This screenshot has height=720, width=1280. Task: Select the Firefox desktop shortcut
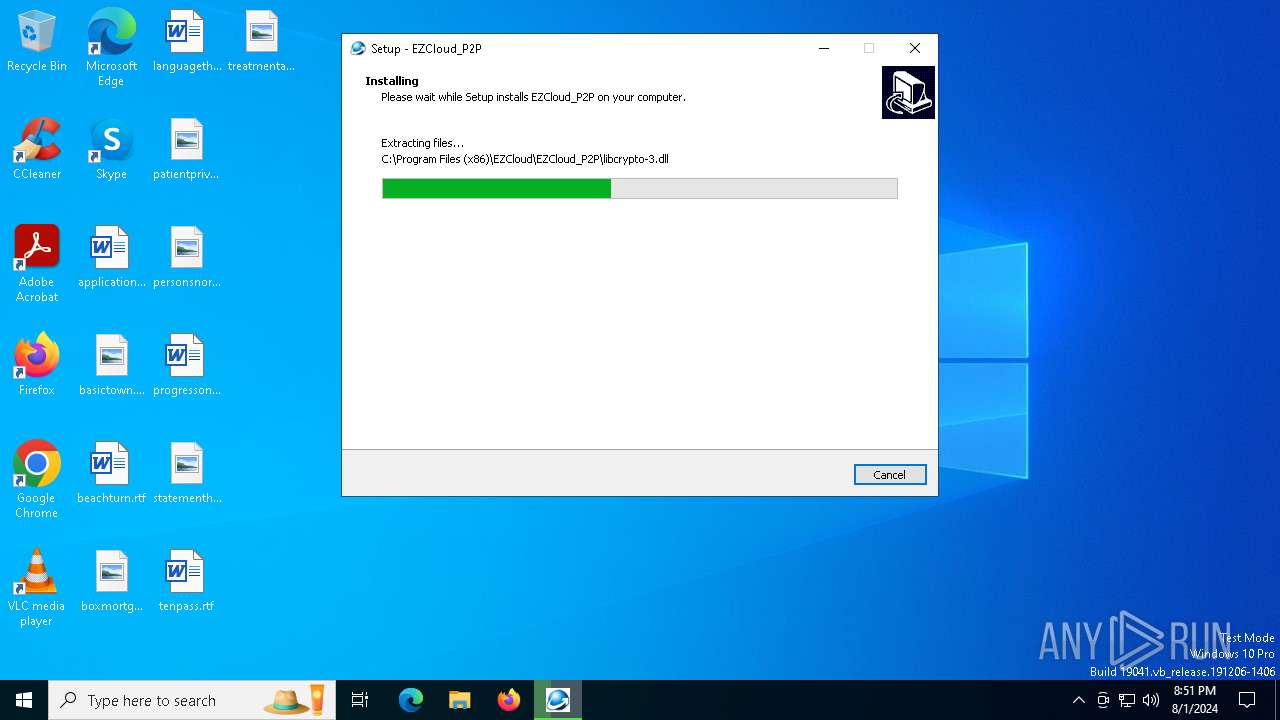click(37, 366)
